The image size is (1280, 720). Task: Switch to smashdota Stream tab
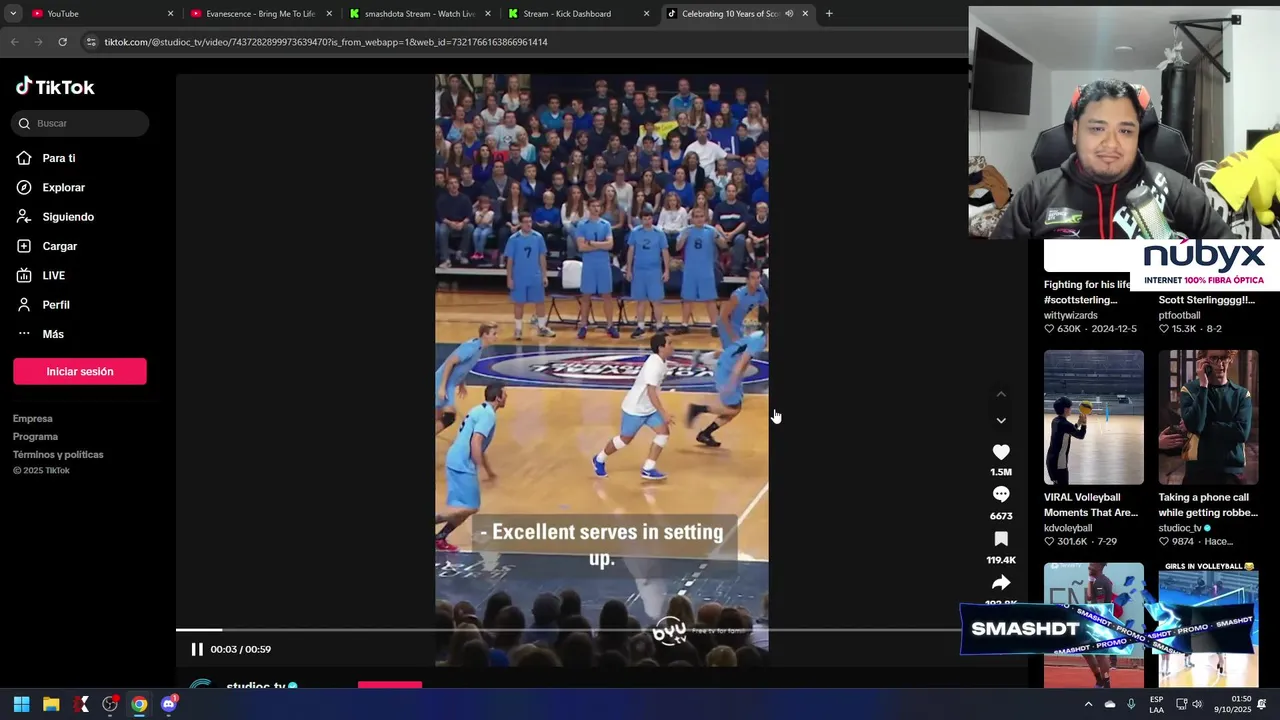pos(419,14)
